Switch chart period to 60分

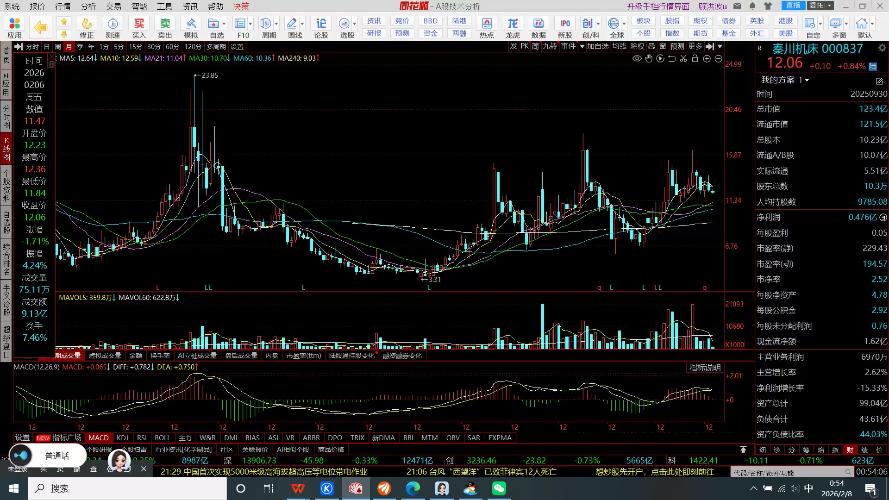pos(172,47)
